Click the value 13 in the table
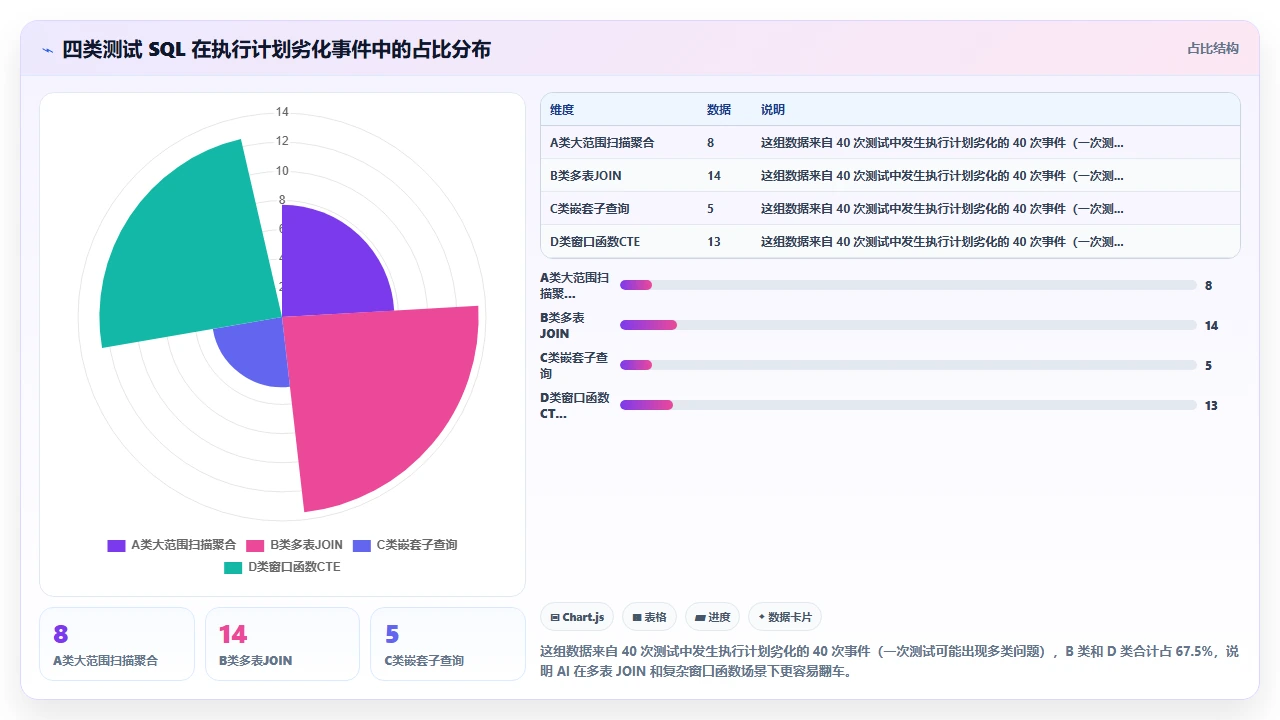Viewport: 1280px width, 720px height. [x=714, y=241]
